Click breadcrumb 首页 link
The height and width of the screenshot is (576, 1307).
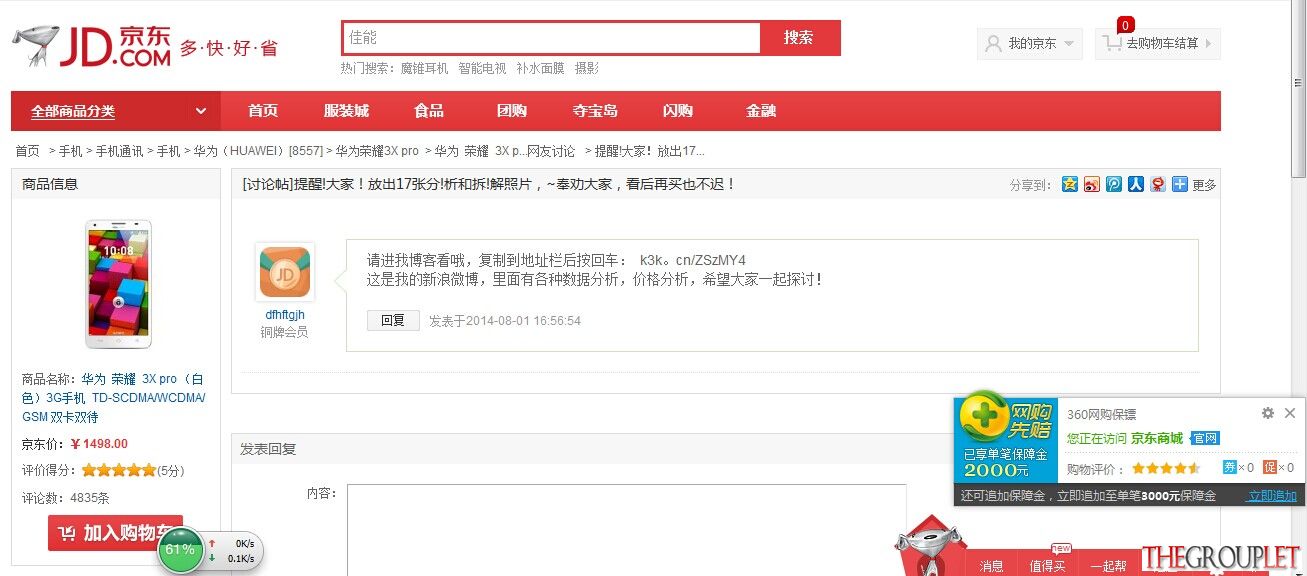27,151
